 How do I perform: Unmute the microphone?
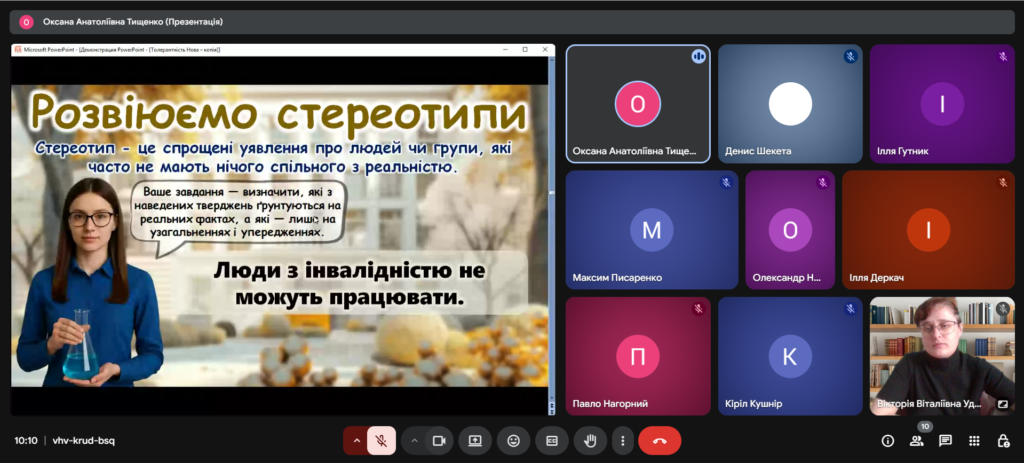click(x=381, y=440)
